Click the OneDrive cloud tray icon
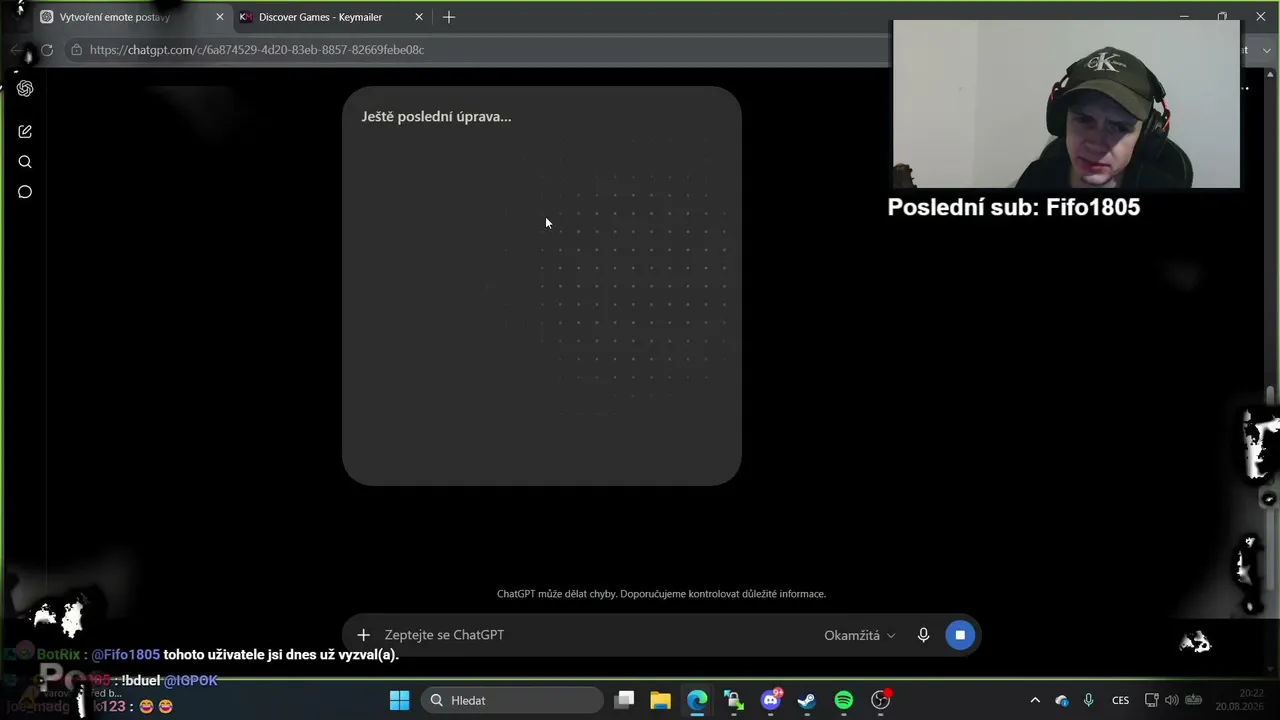This screenshot has height=720, width=1280. point(1062,700)
